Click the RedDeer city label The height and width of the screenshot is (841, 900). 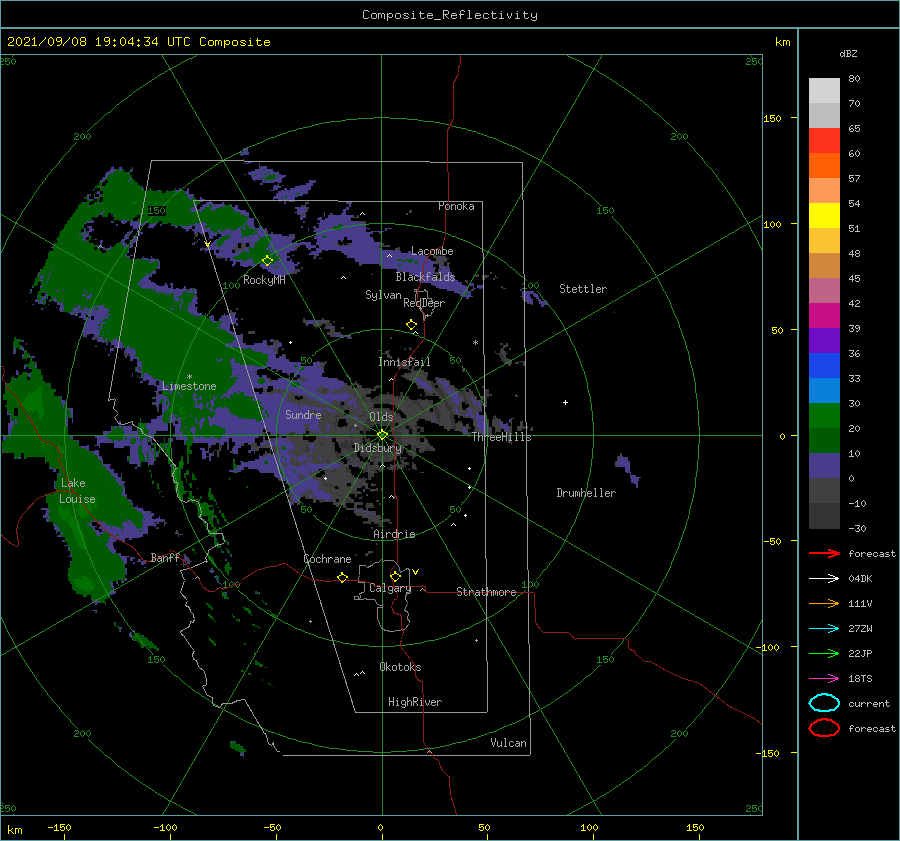tap(424, 303)
